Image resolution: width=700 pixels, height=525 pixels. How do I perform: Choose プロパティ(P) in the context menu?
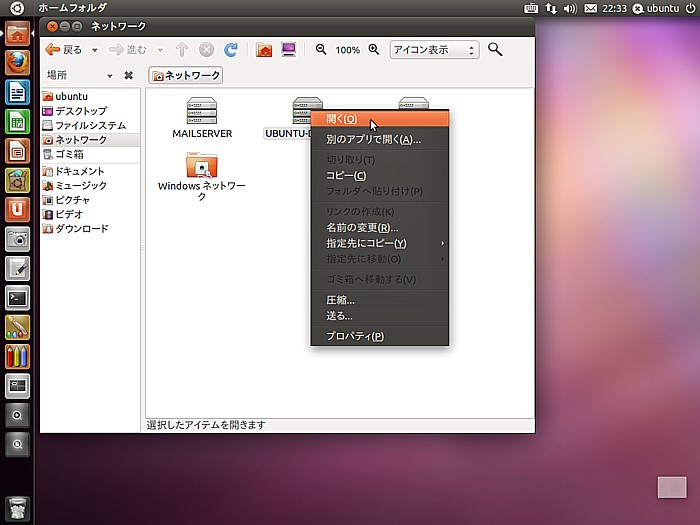pos(354,336)
